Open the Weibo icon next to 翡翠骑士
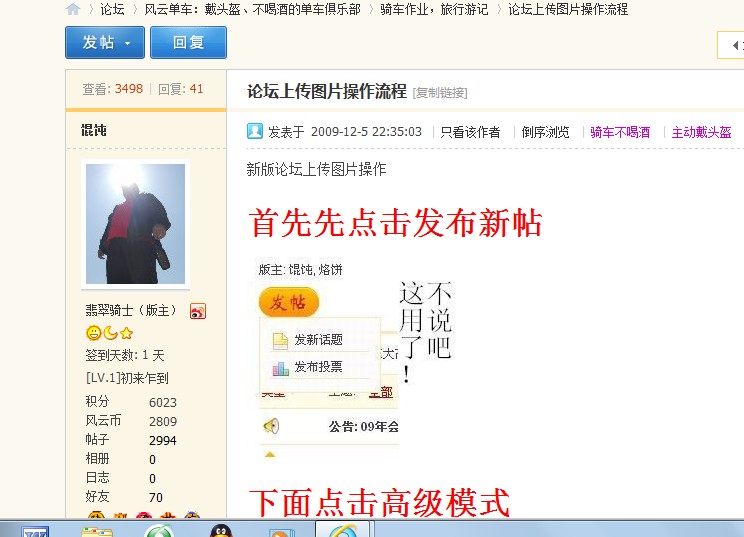Image resolution: width=744 pixels, height=537 pixels. pos(198,311)
